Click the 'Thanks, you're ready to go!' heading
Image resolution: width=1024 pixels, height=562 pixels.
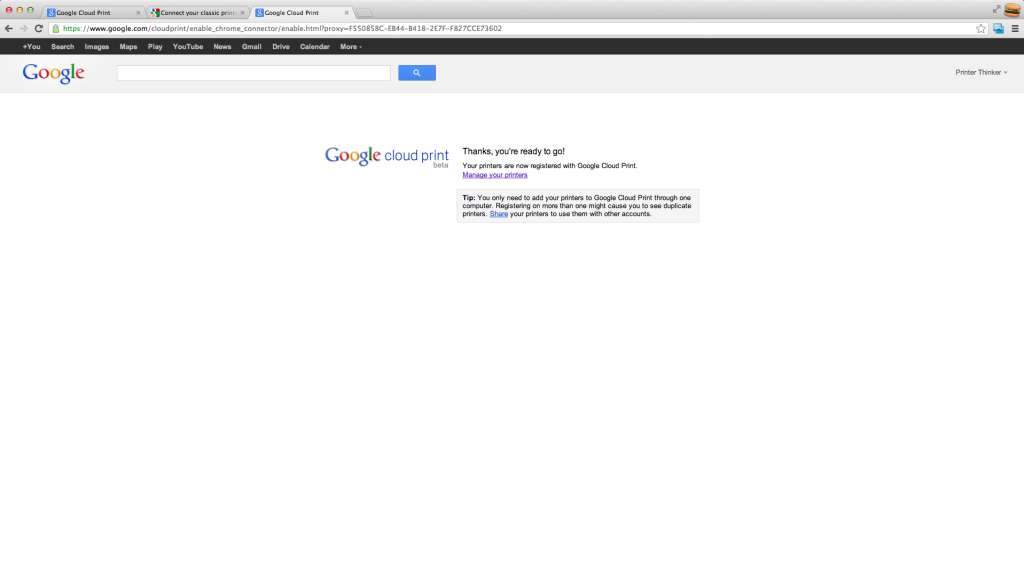click(513, 151)
